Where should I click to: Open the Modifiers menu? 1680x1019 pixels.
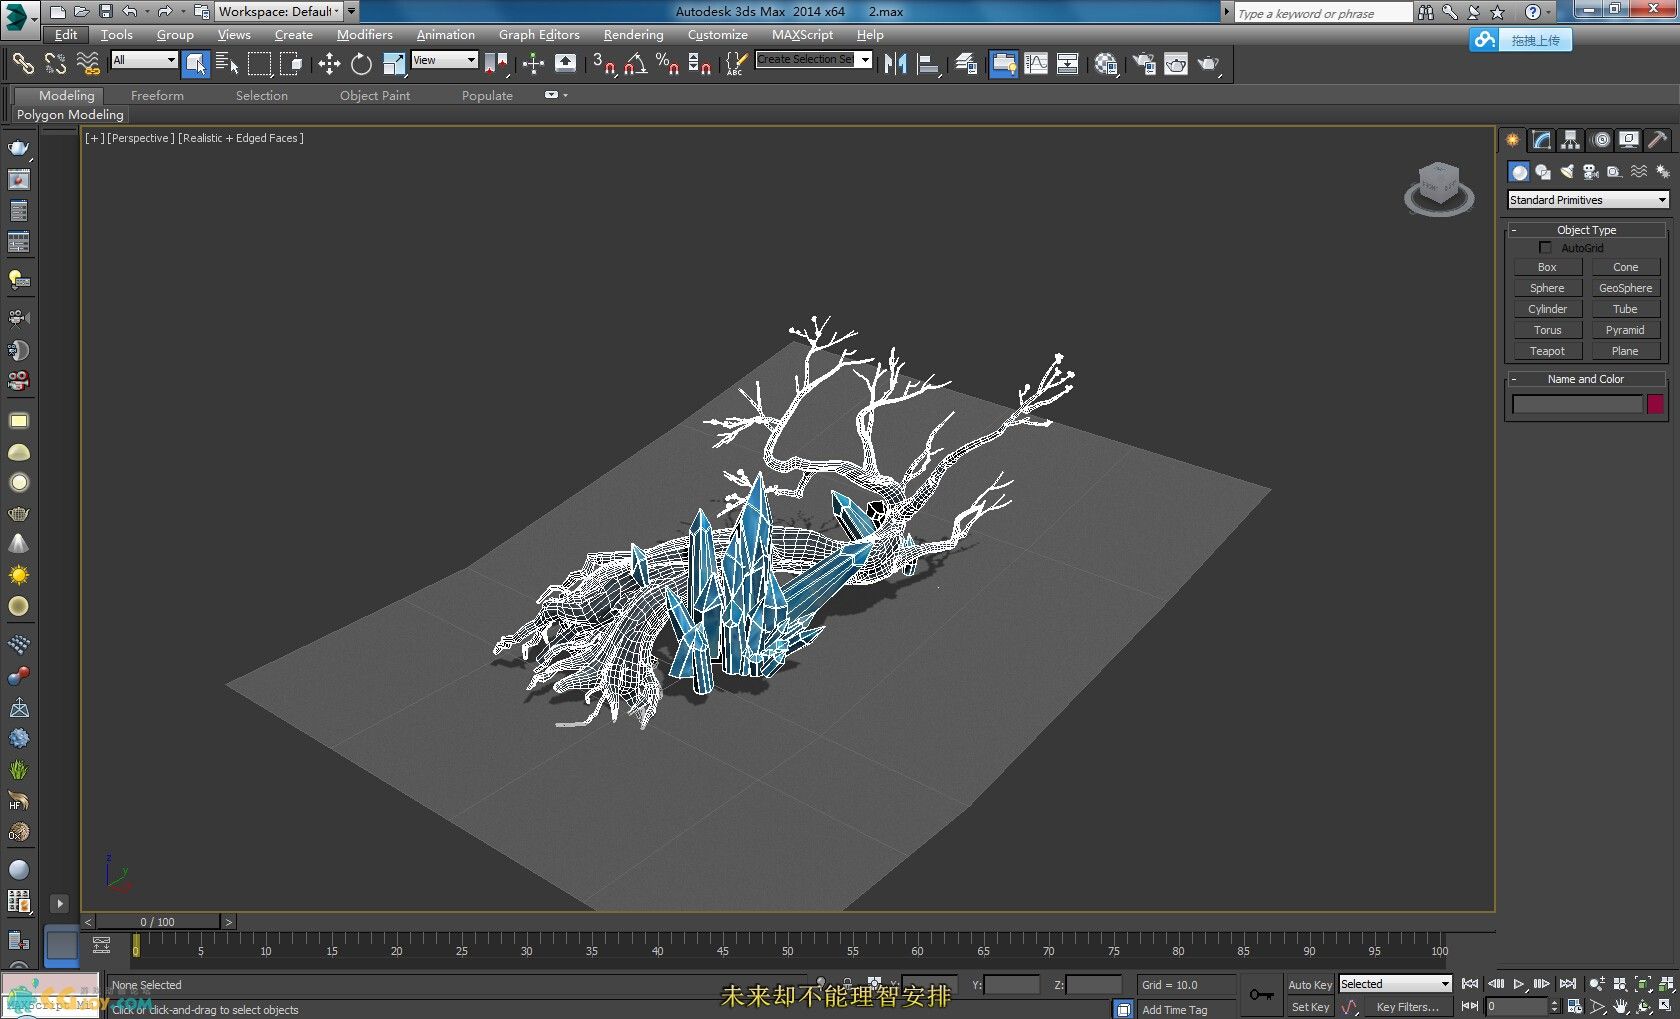365,34
